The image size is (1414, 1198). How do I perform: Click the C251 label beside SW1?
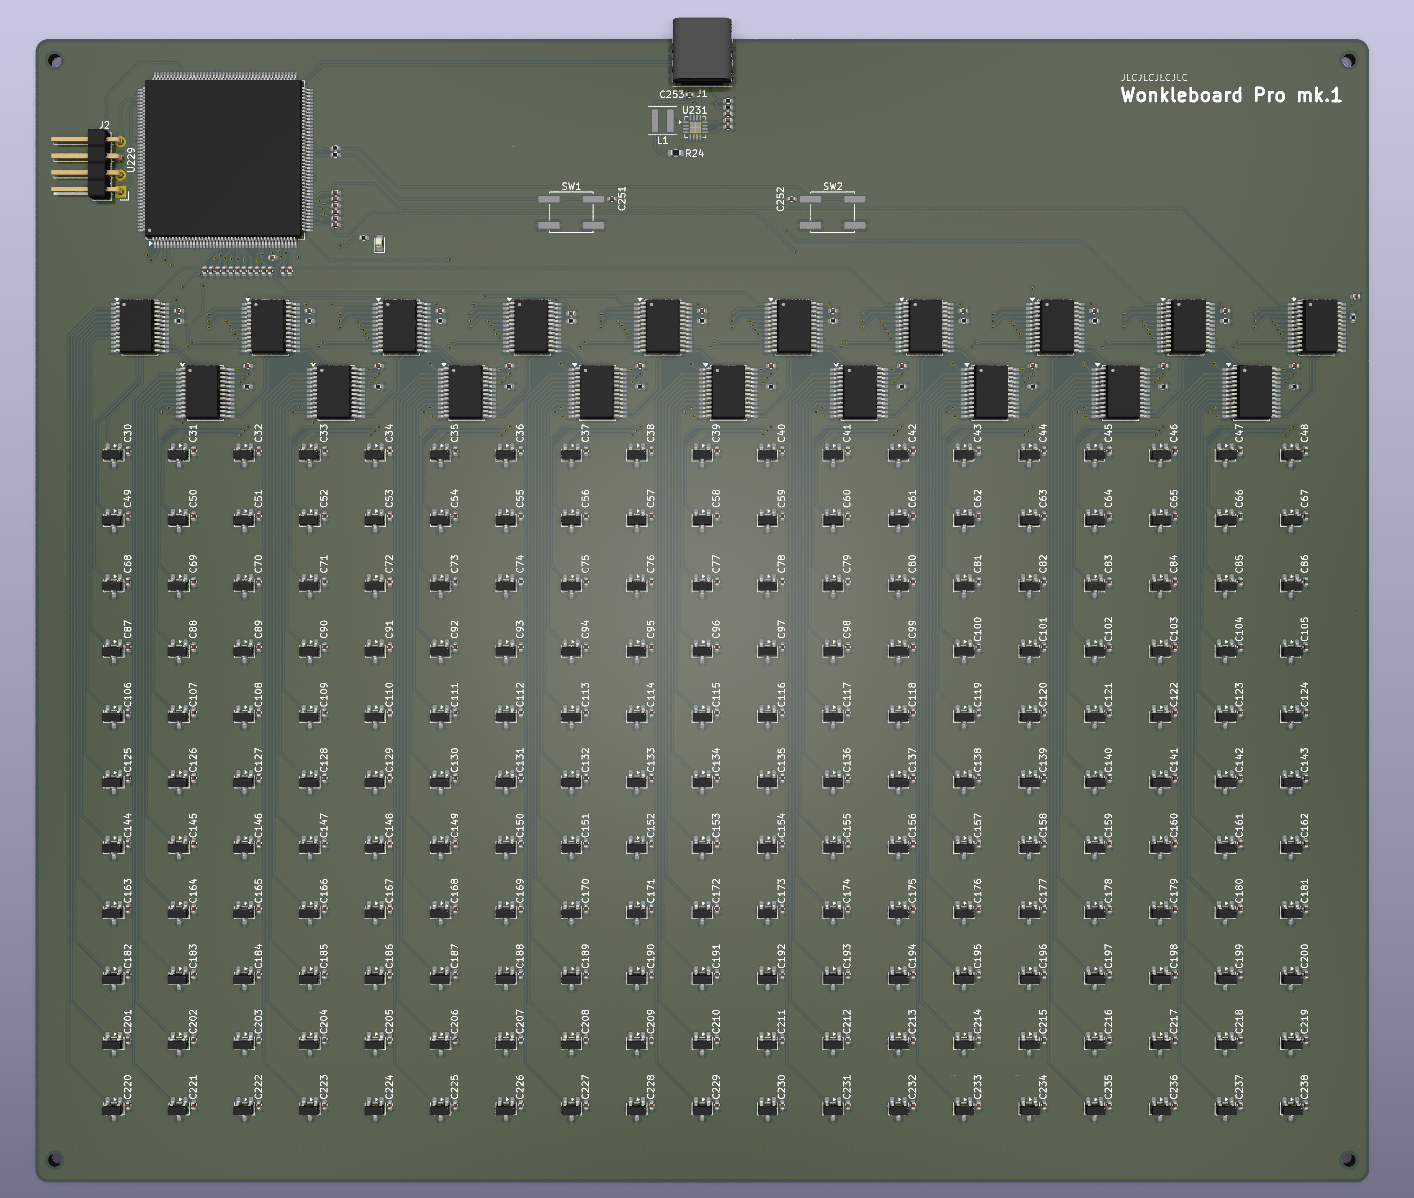tap(622, 198)
